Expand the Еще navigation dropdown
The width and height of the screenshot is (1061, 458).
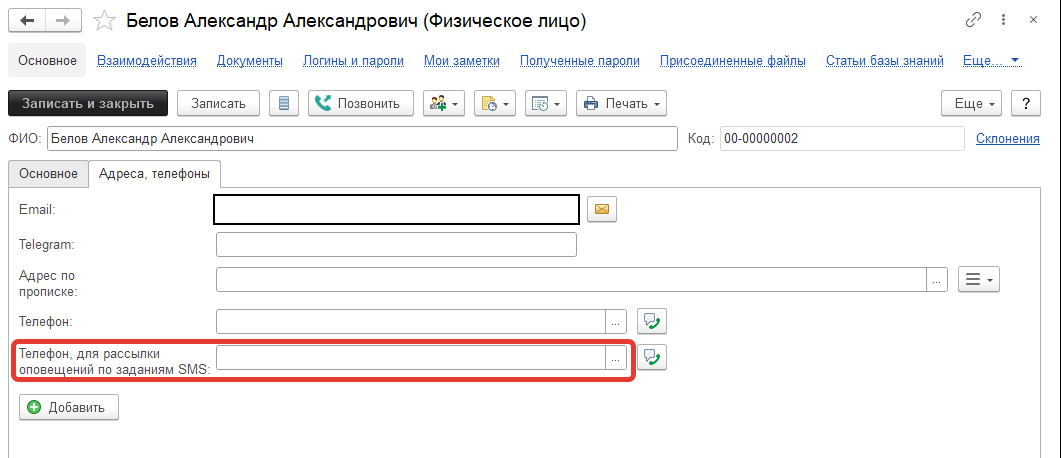(991, 61)
